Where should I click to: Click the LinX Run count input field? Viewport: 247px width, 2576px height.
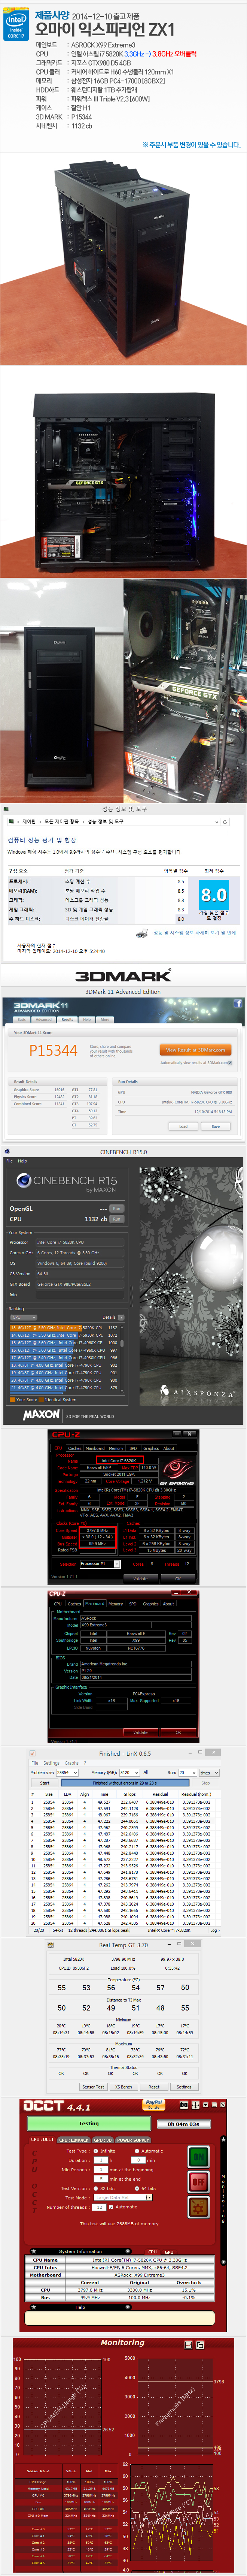pos(187,1772)
